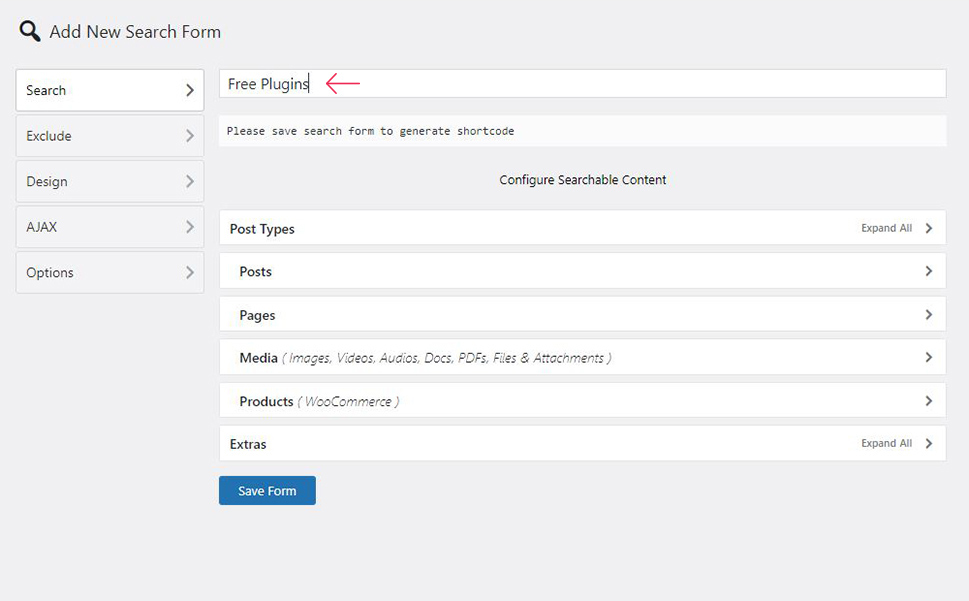Open the Exclude settings tab
This screenshot has height=601, width=969.
[110, 136]
